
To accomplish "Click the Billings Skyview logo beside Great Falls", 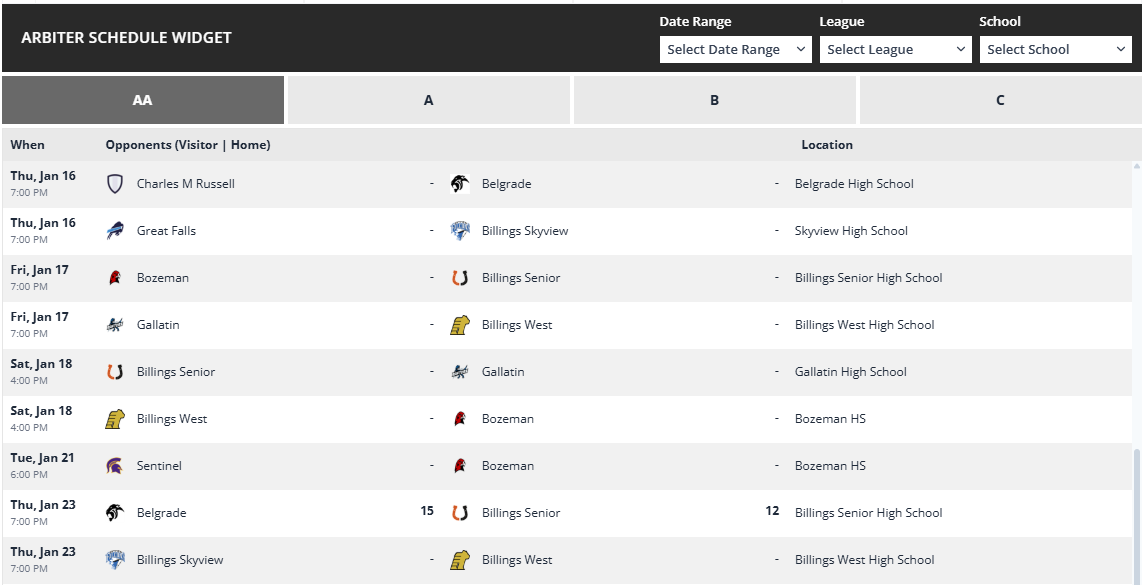I will (x=460, y=230).
